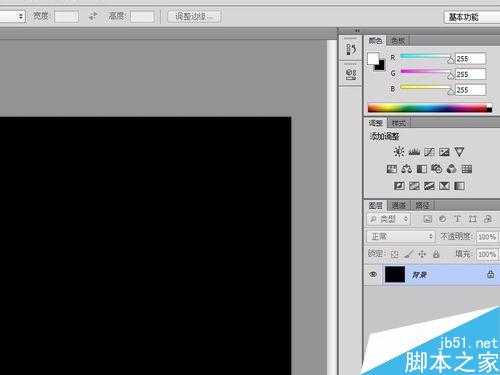Viewport: 500px width, 375px height.
Task: Click the 填充 fill 100% field
Action: tap(487, 254)
